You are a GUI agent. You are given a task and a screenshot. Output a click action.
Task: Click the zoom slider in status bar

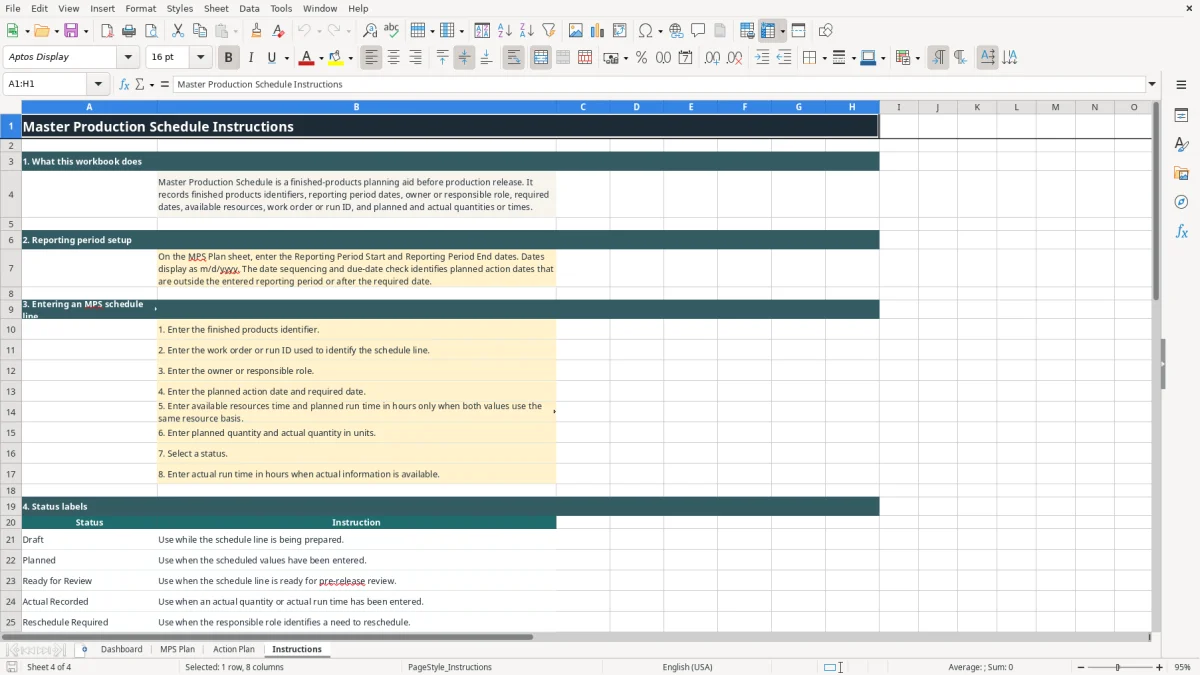(1118, 667)
